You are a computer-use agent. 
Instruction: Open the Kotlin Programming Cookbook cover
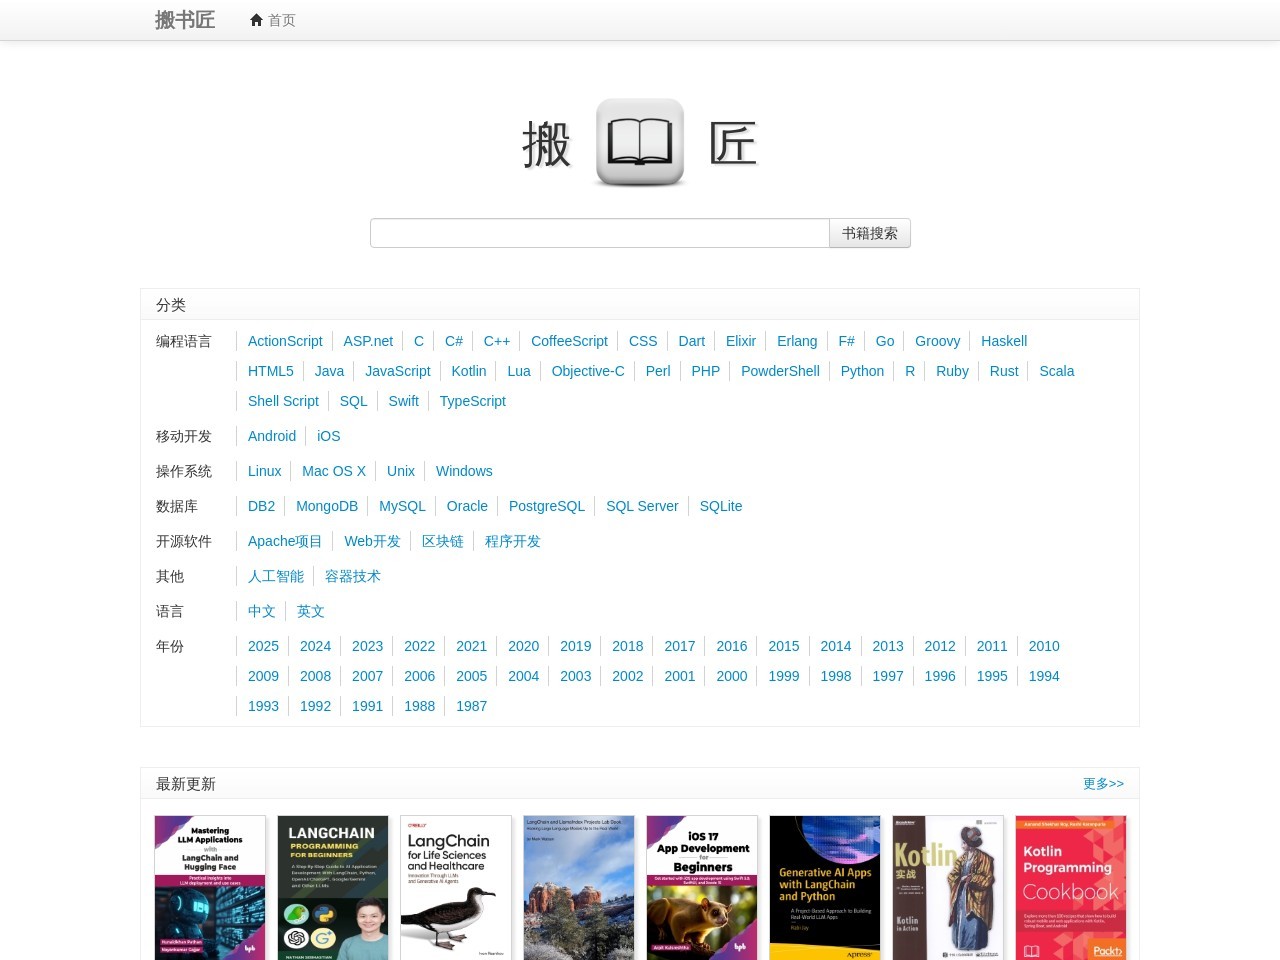tap(1070, 887)
